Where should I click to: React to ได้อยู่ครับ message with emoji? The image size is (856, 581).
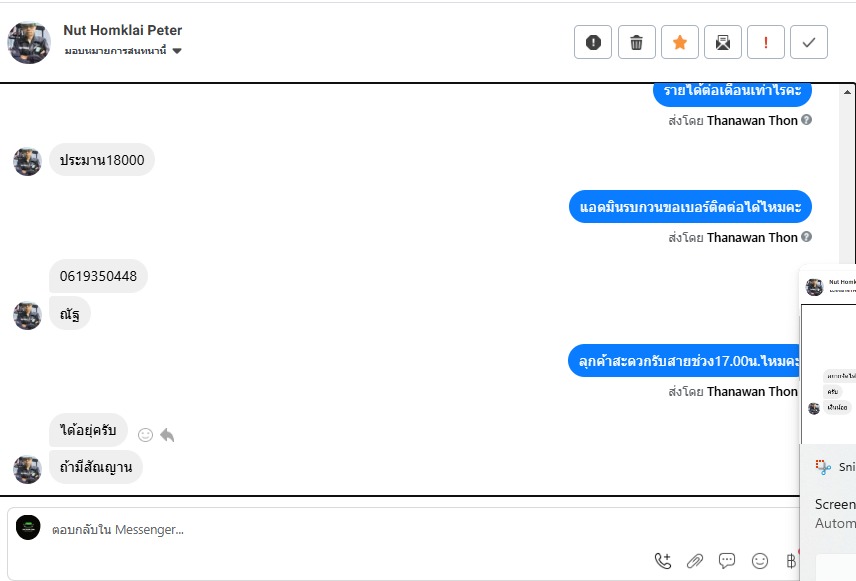click(145, 435)
